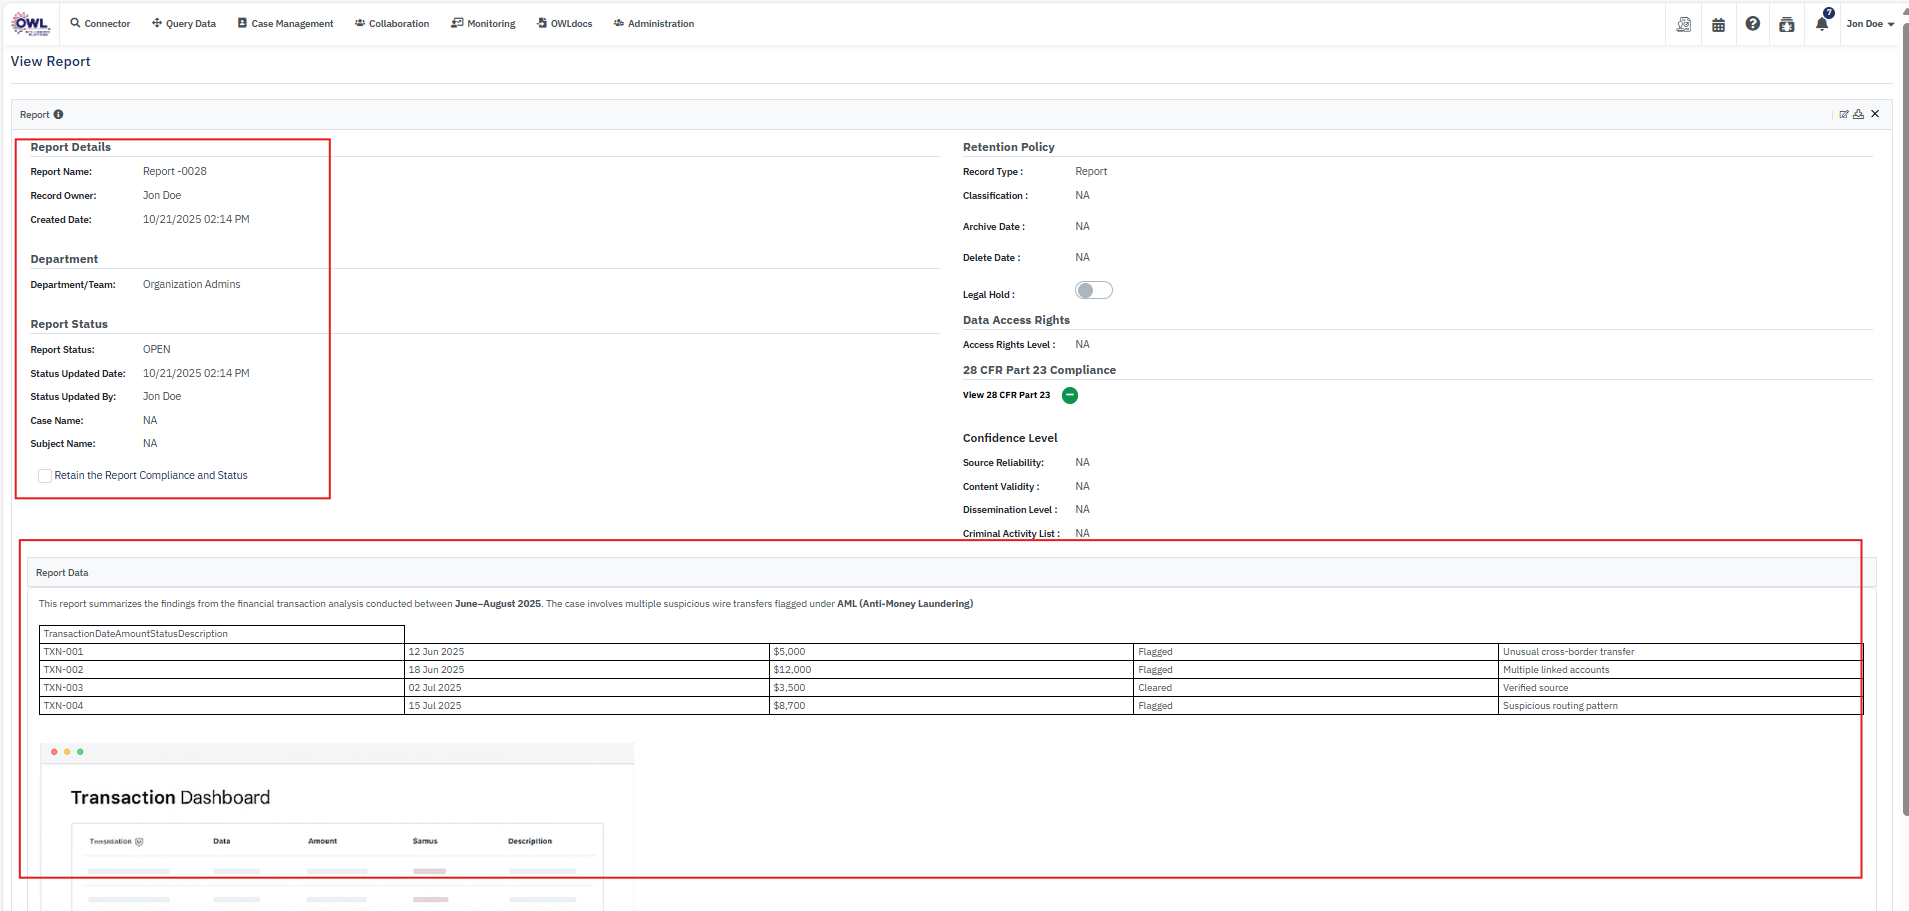Screen dimensions: 1909x911
Task: Open the Administration menu
Action: 654,24
